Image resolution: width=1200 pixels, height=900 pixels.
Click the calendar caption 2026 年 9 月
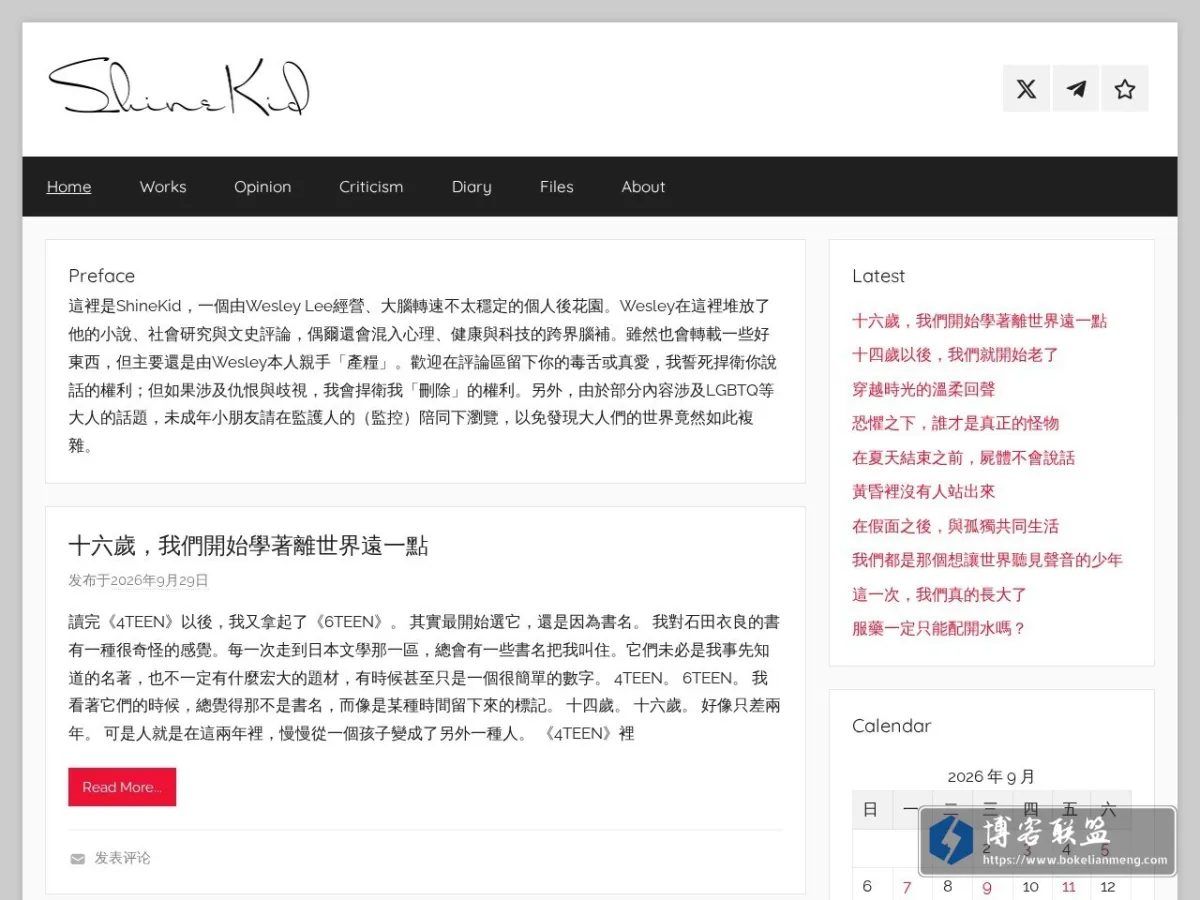pyautogui.click(x=991, y=777)
